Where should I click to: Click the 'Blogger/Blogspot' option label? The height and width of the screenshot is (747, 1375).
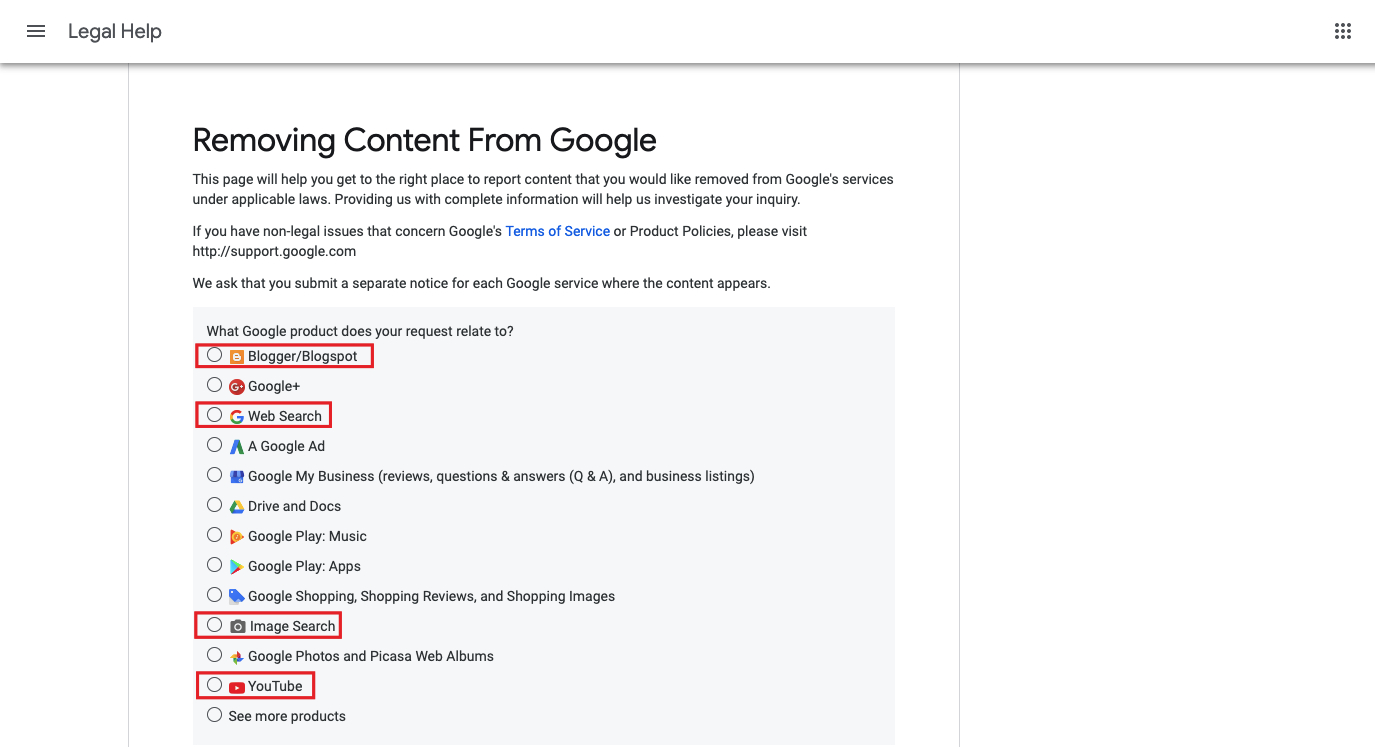(303, 356)
